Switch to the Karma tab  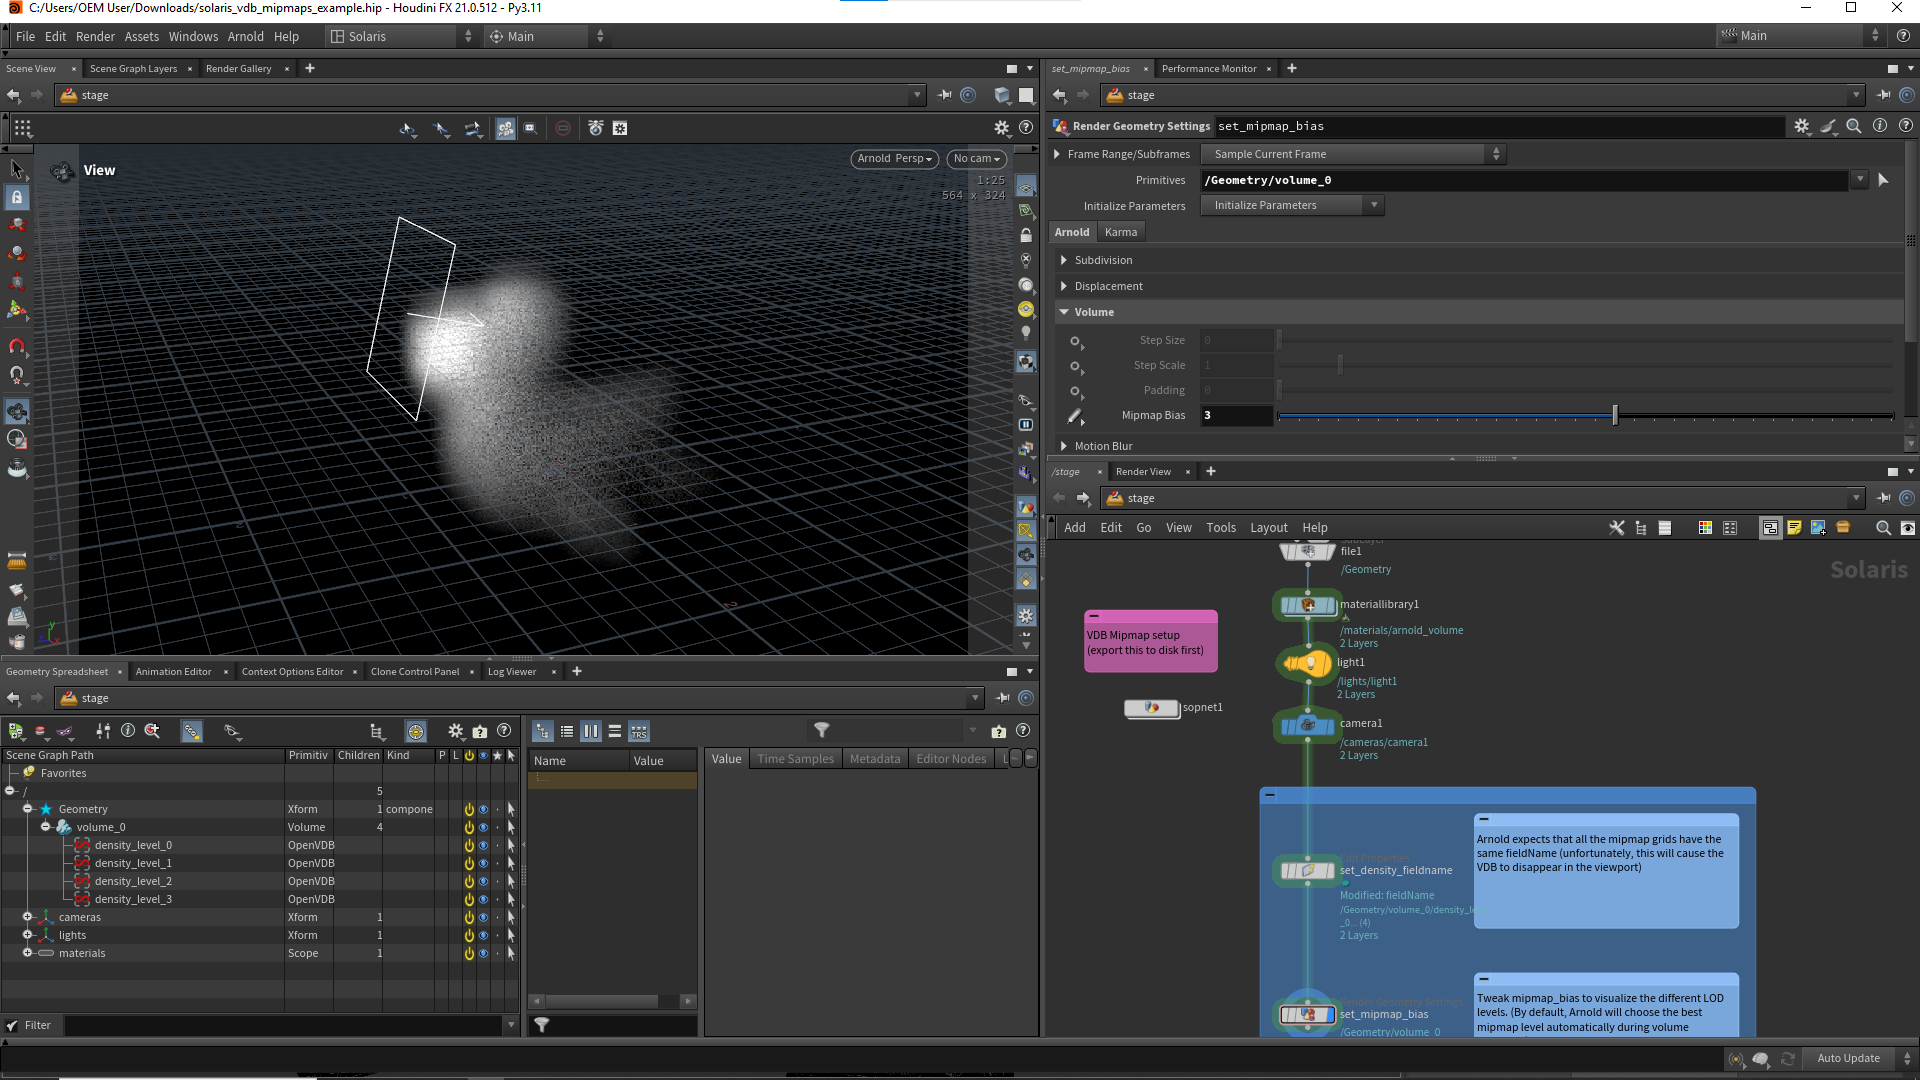(x=1120, y=232)
